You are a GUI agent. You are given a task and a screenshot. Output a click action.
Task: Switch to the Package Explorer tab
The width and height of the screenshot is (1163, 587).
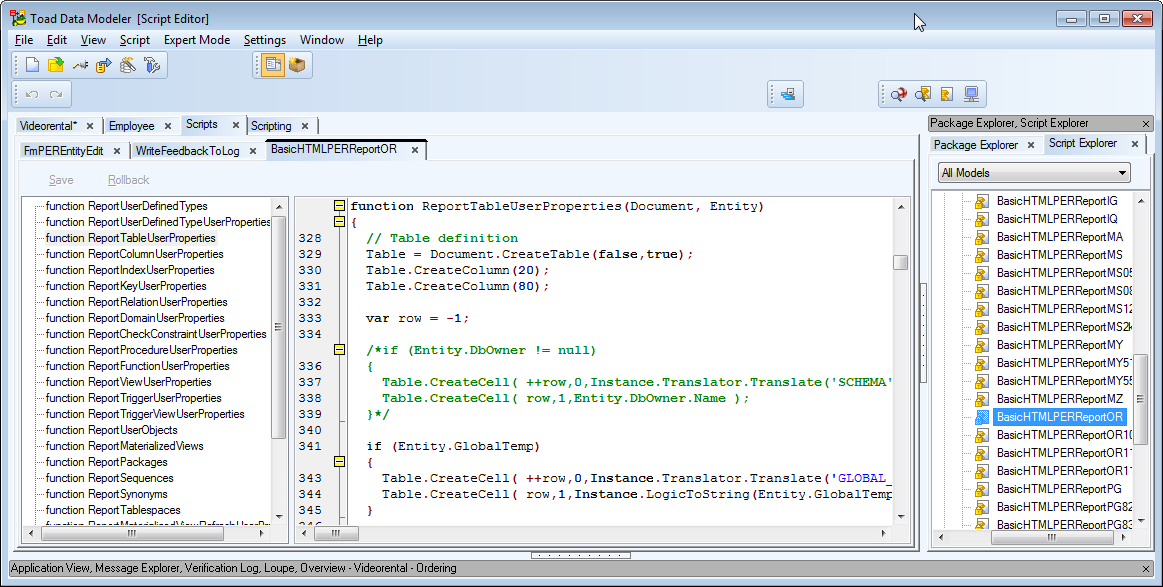(975, 145)
